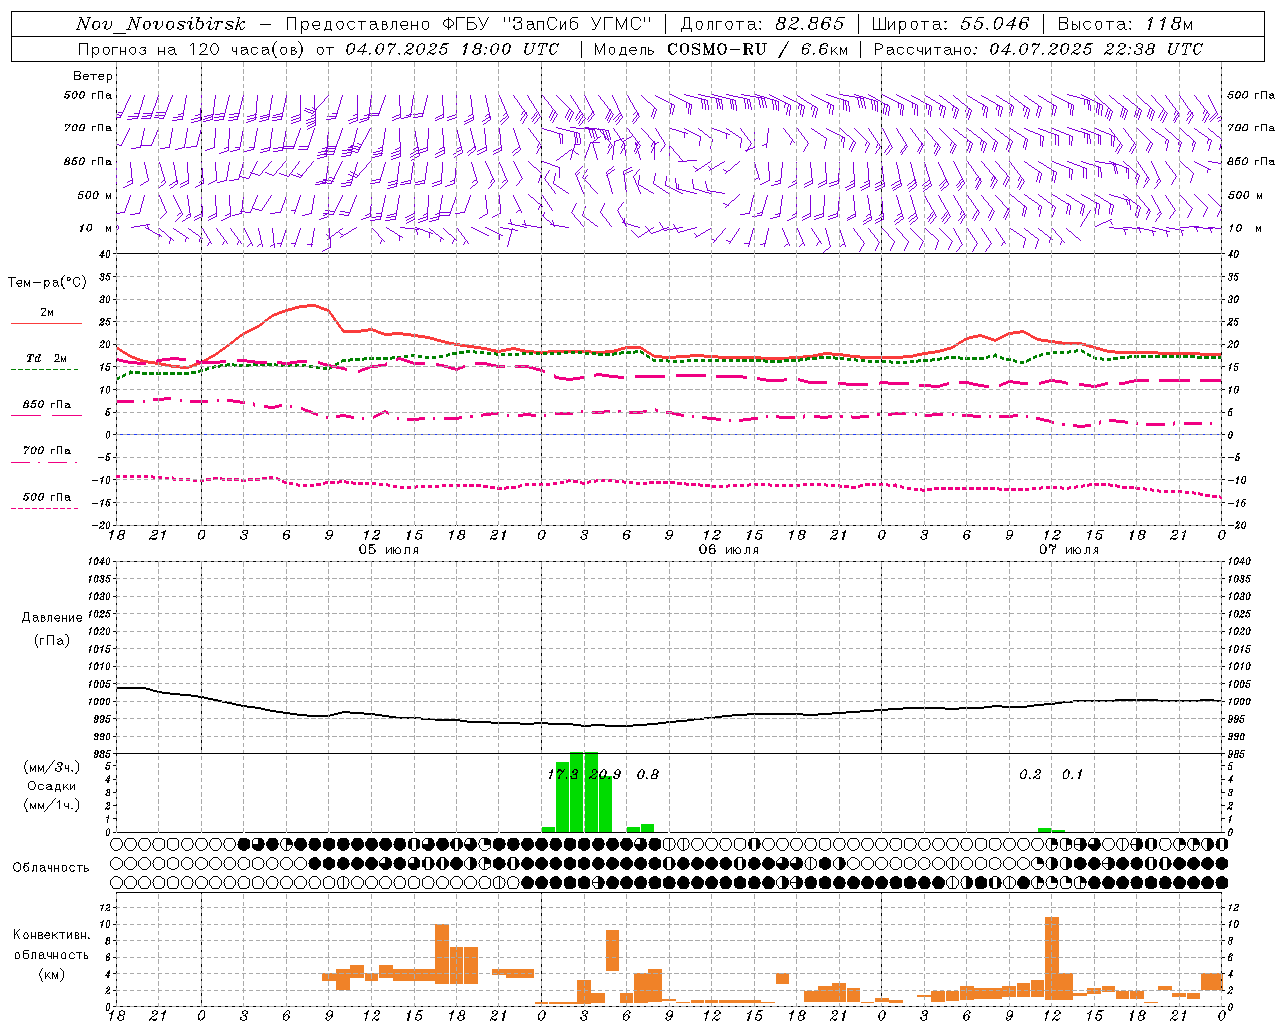Click the Облачность row label

pos(51,868)
